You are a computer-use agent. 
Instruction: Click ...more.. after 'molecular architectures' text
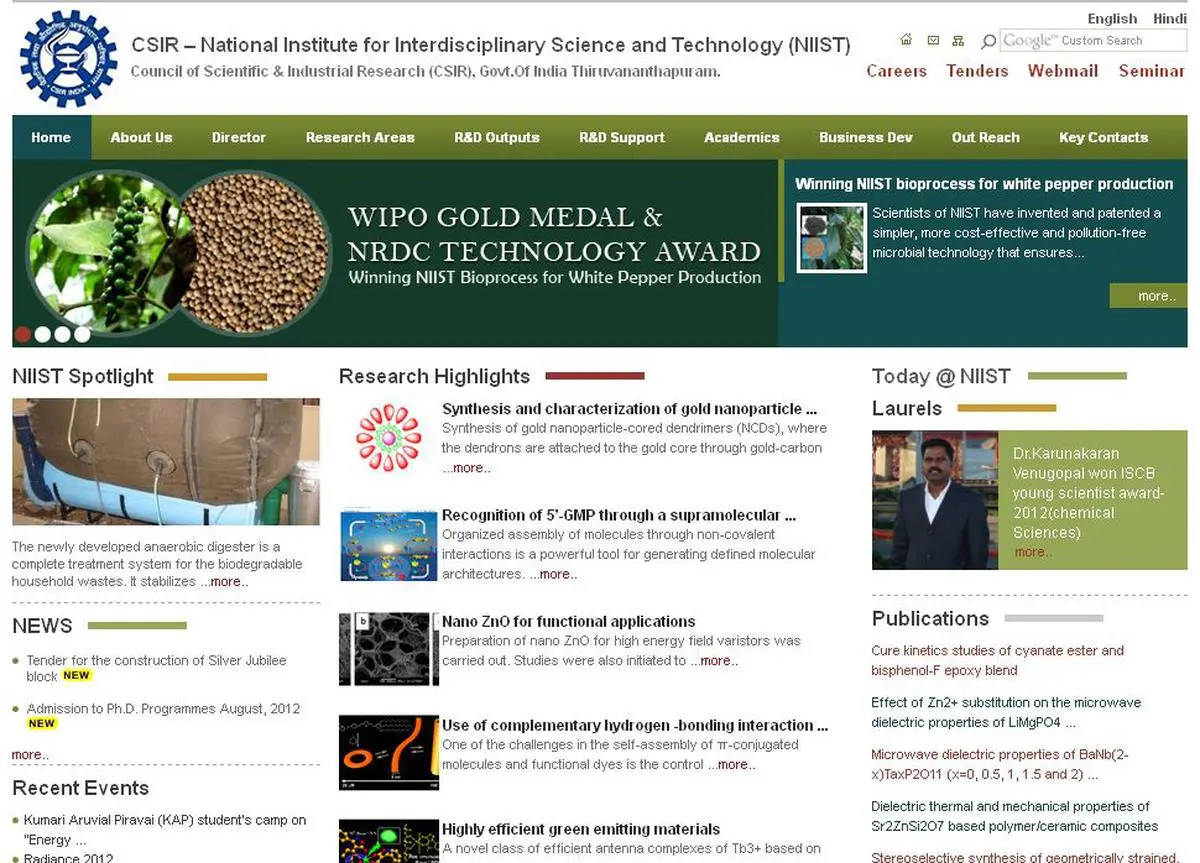pos(554,574)
